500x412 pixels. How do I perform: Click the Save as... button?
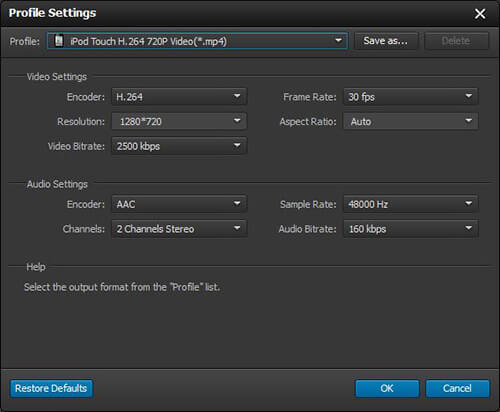[386, 41]
